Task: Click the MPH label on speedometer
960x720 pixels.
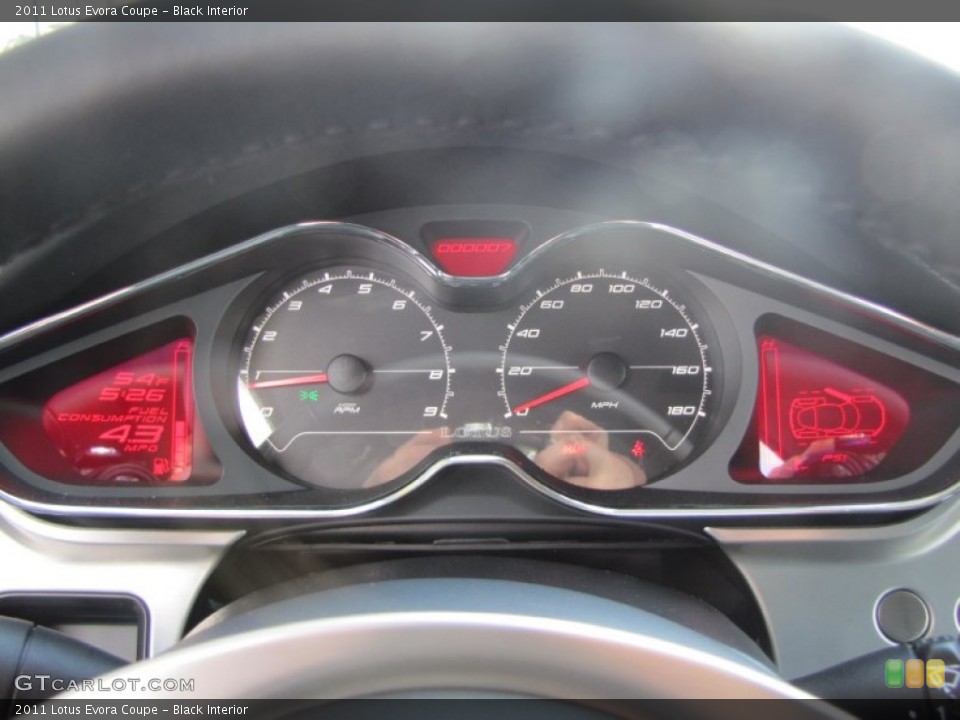Action: [604, 405]
